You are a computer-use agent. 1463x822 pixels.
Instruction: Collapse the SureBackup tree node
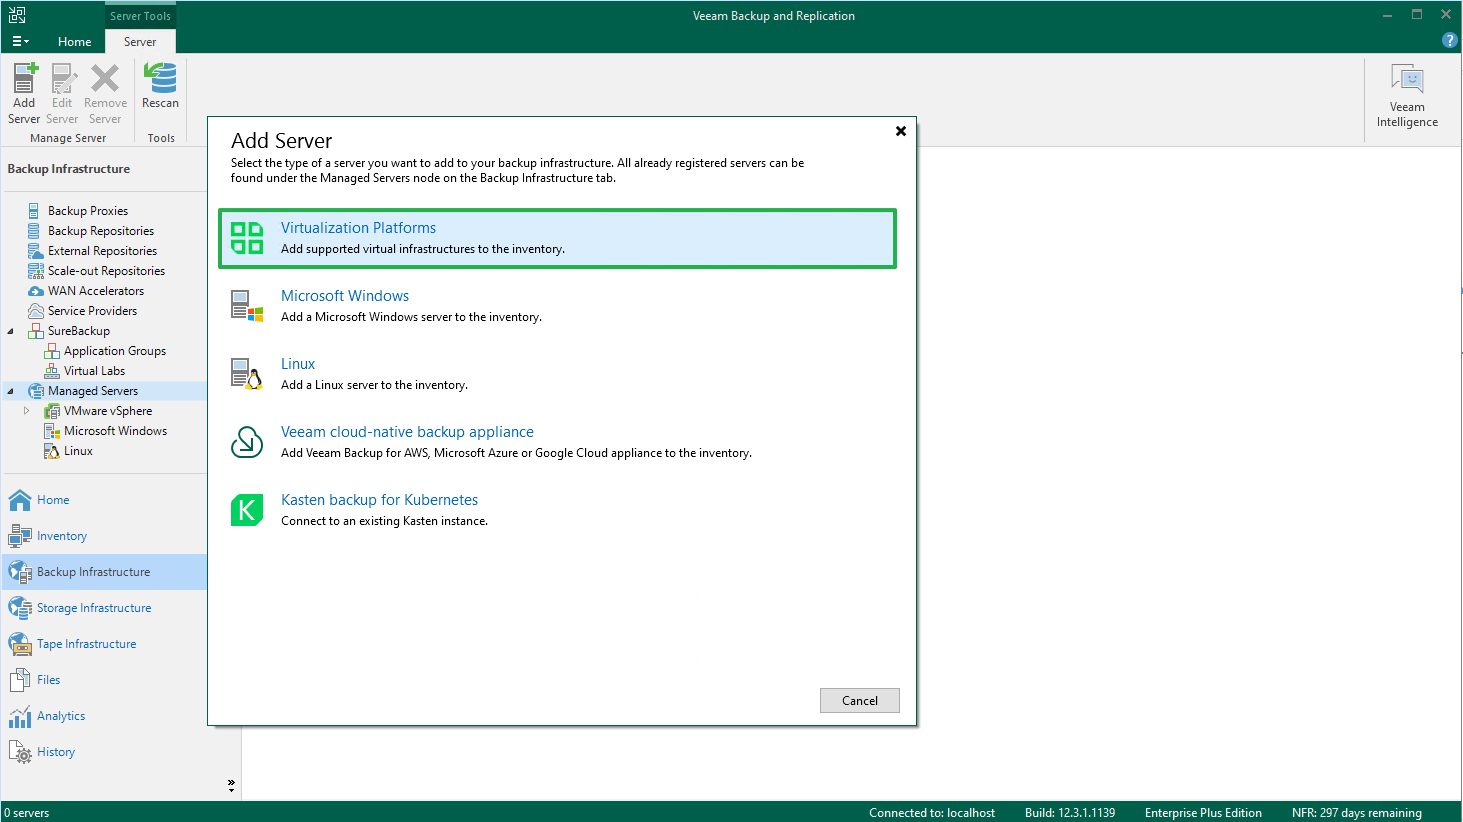click(11, 331)
